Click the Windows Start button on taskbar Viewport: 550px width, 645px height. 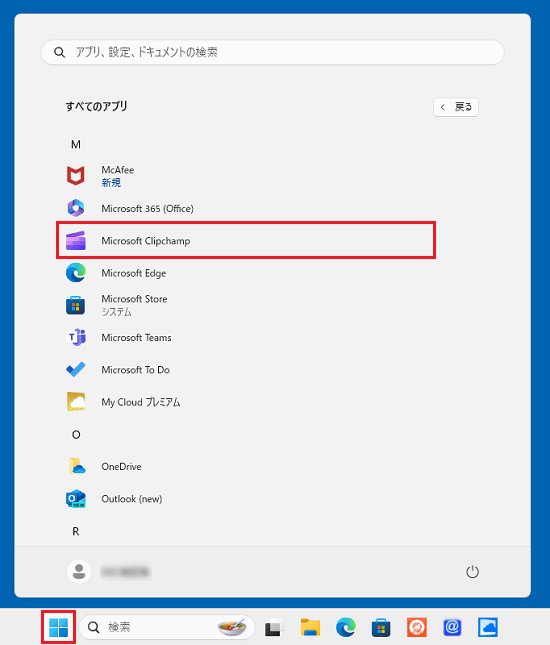click(58, 627)
